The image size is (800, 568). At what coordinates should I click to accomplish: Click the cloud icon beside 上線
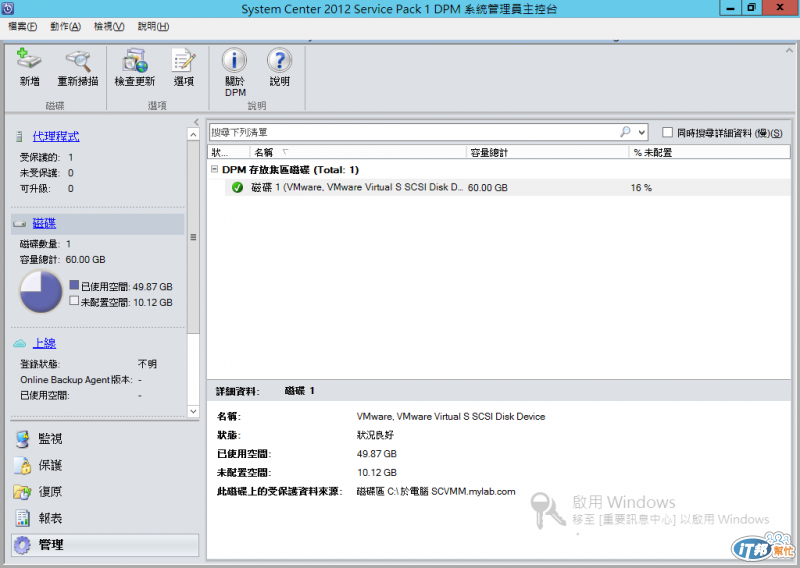(x=19, y=343)
